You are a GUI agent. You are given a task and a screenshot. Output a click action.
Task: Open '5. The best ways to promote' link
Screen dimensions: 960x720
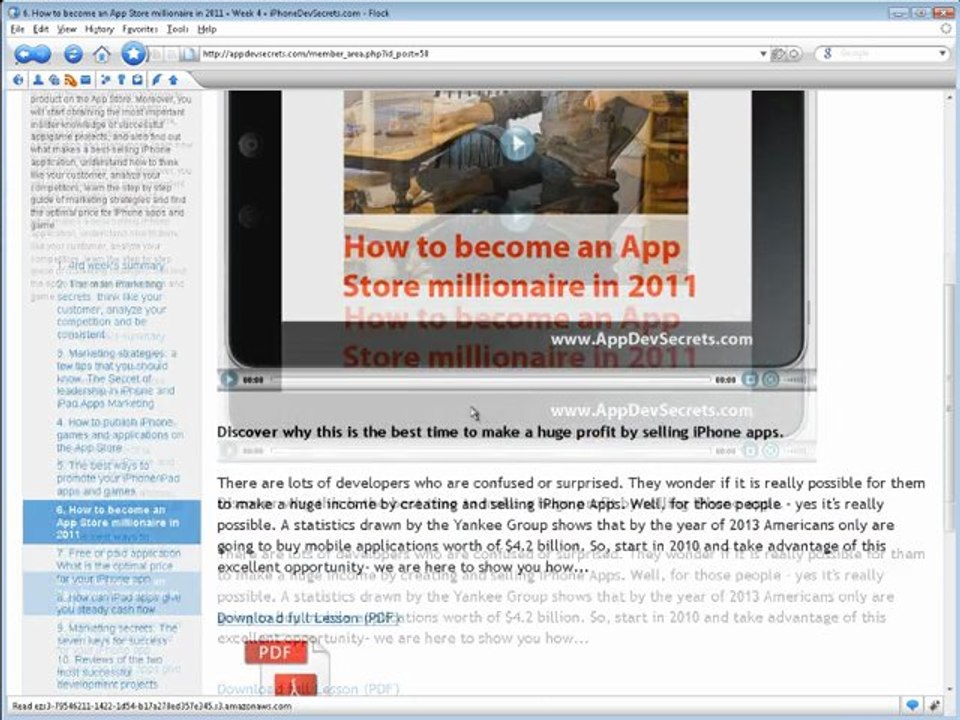coord(116,478)
